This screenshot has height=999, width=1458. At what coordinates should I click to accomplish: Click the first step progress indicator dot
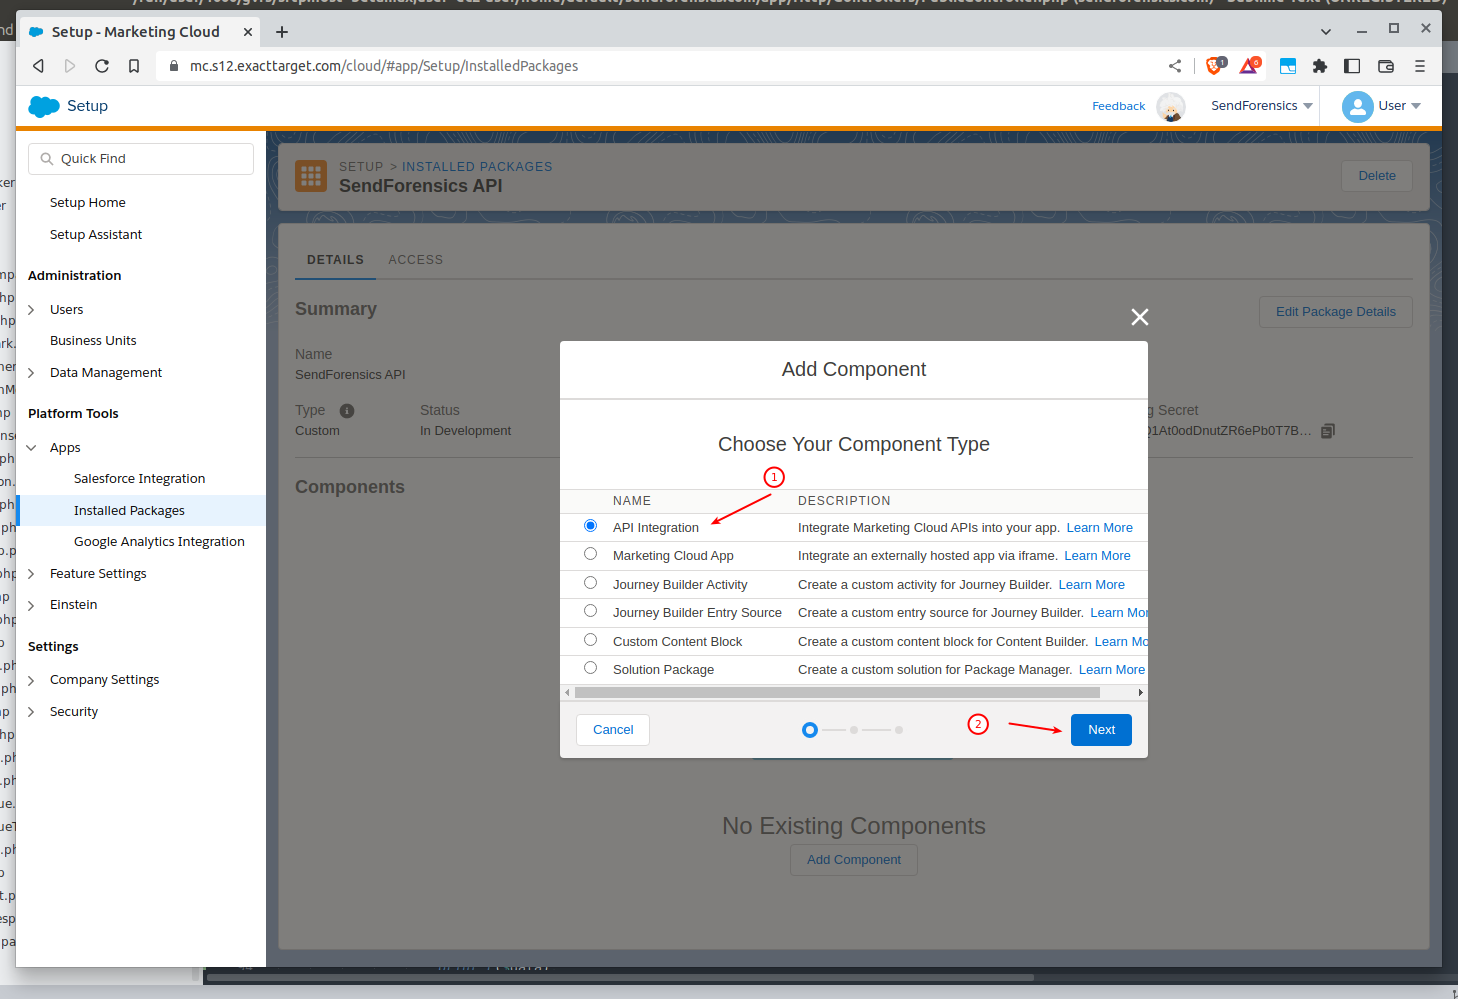click(810, 730)
